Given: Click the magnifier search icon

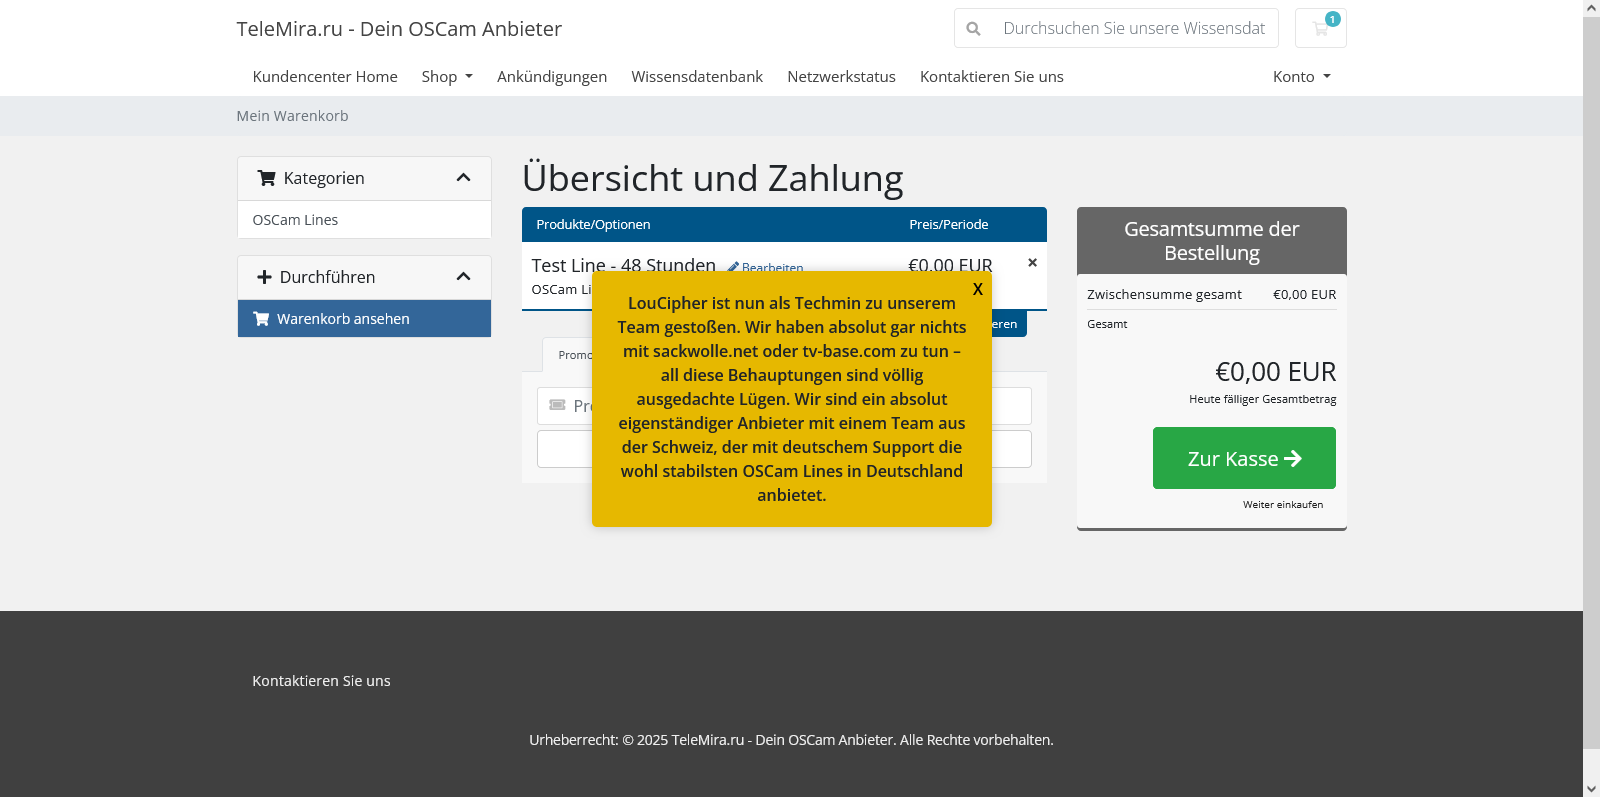Looking at the screenshot, I should coord(973,29).
